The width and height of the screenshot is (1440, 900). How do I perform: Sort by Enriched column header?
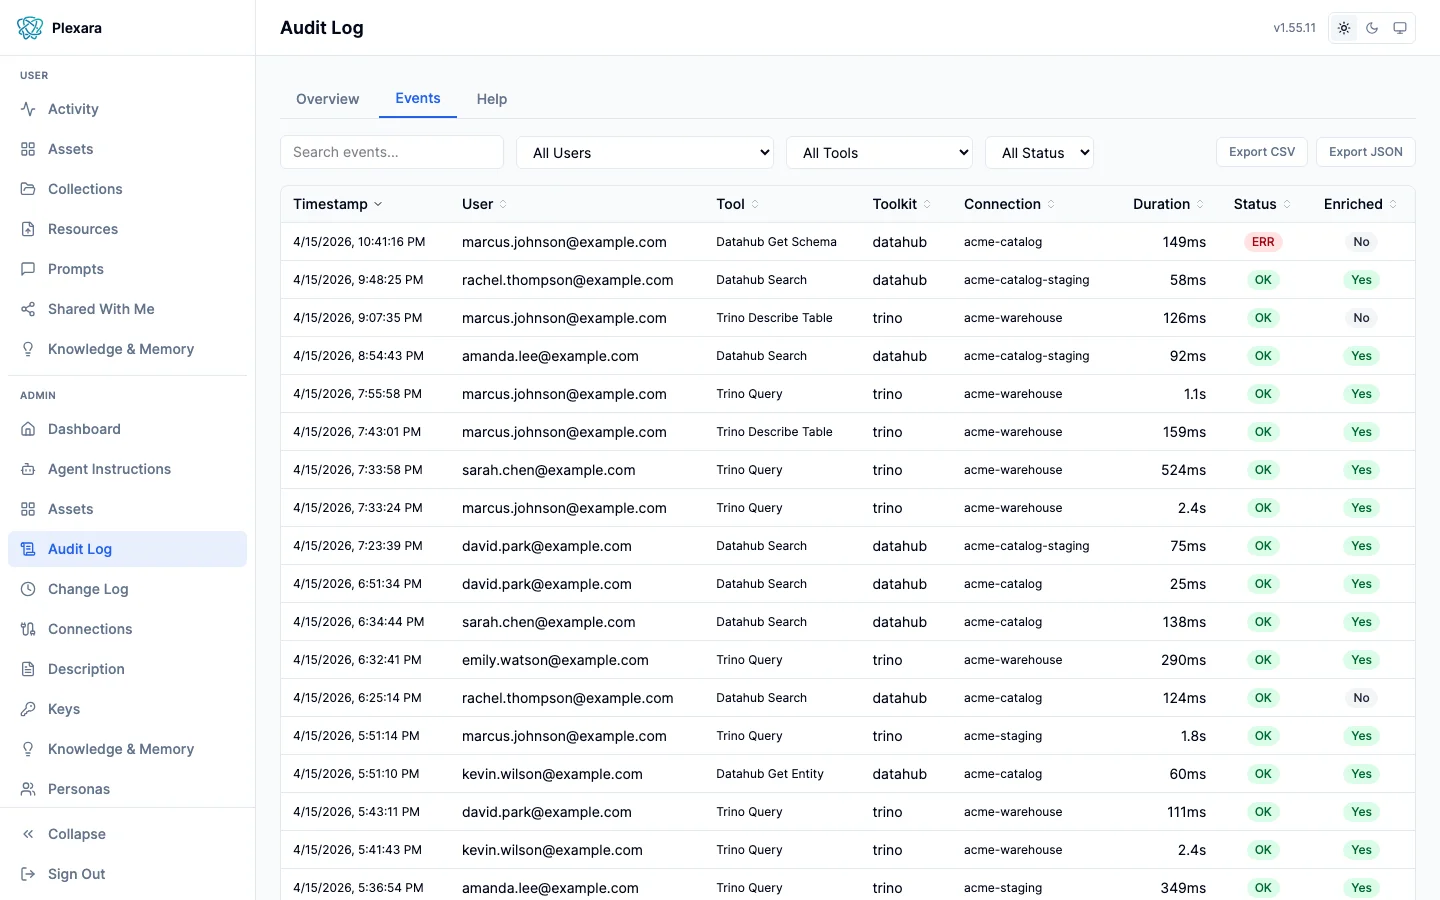click(1360, 204)
